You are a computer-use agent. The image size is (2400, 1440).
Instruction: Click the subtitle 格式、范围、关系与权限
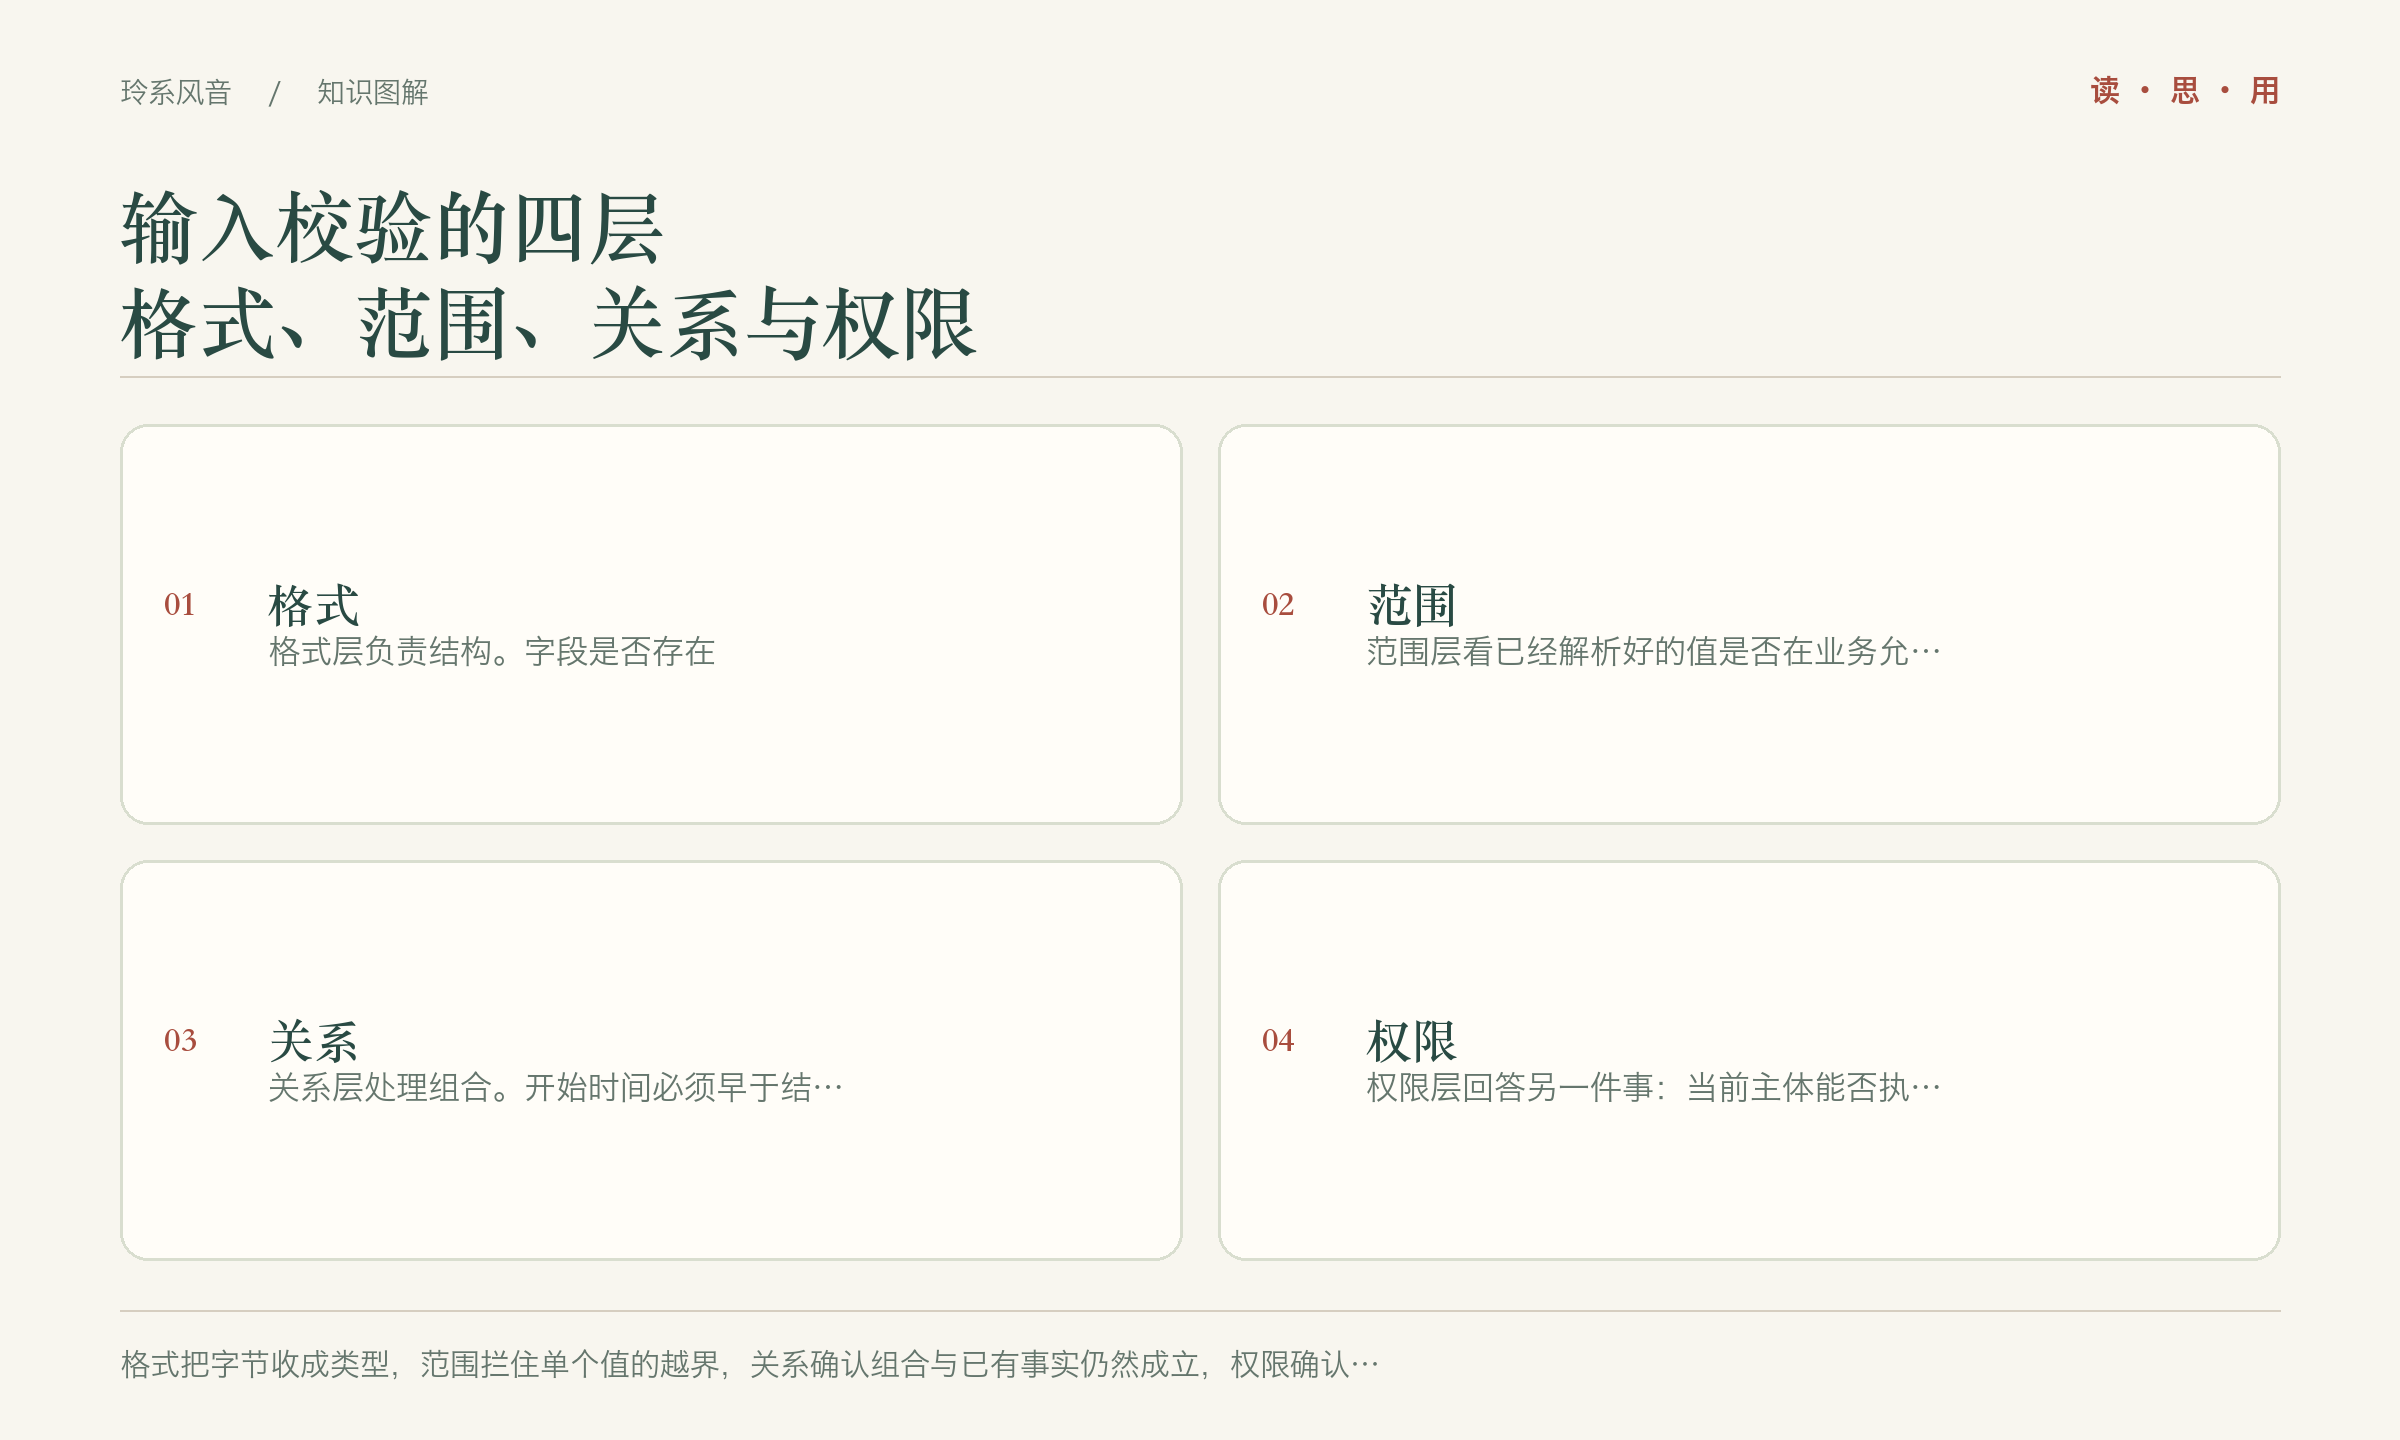click(549, 323)
